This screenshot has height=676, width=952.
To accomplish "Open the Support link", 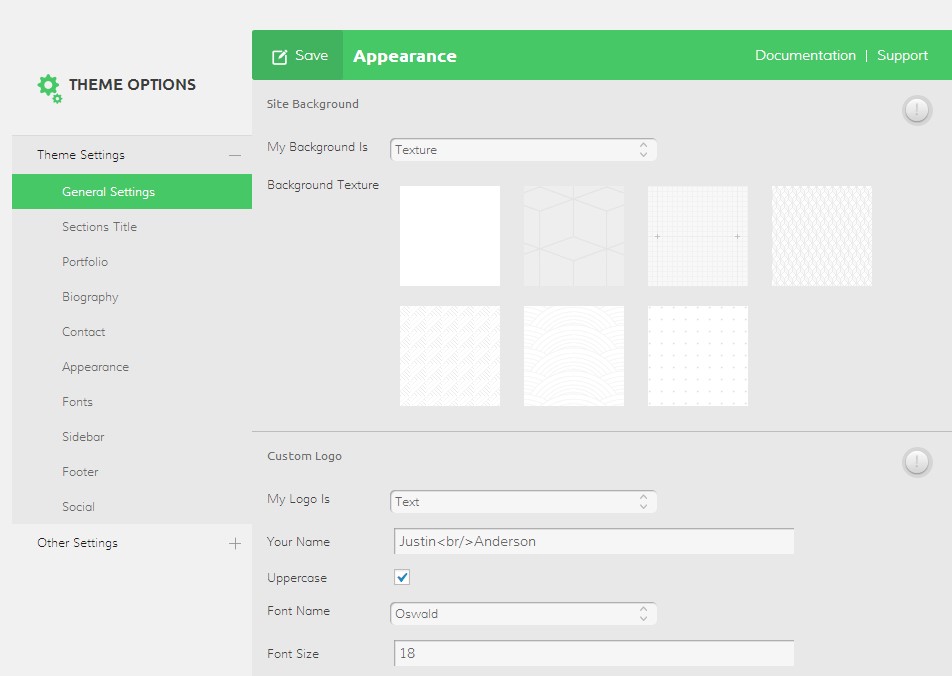I will point(902,56).
